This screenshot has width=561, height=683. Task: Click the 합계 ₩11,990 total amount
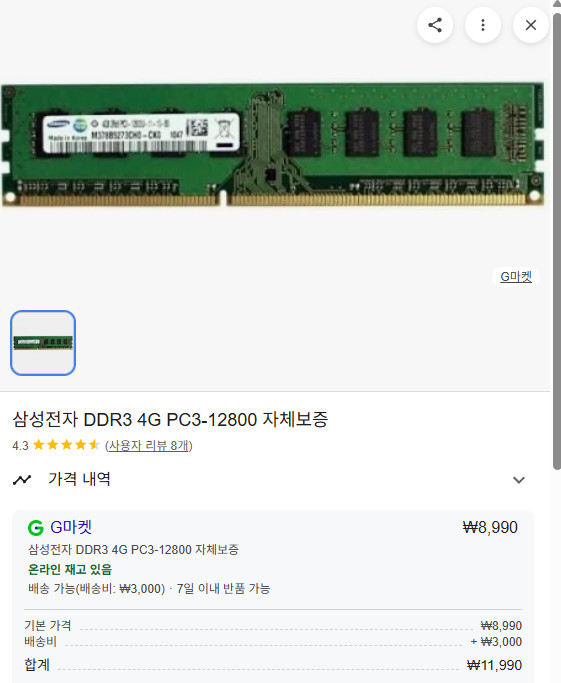coord(494,665)
